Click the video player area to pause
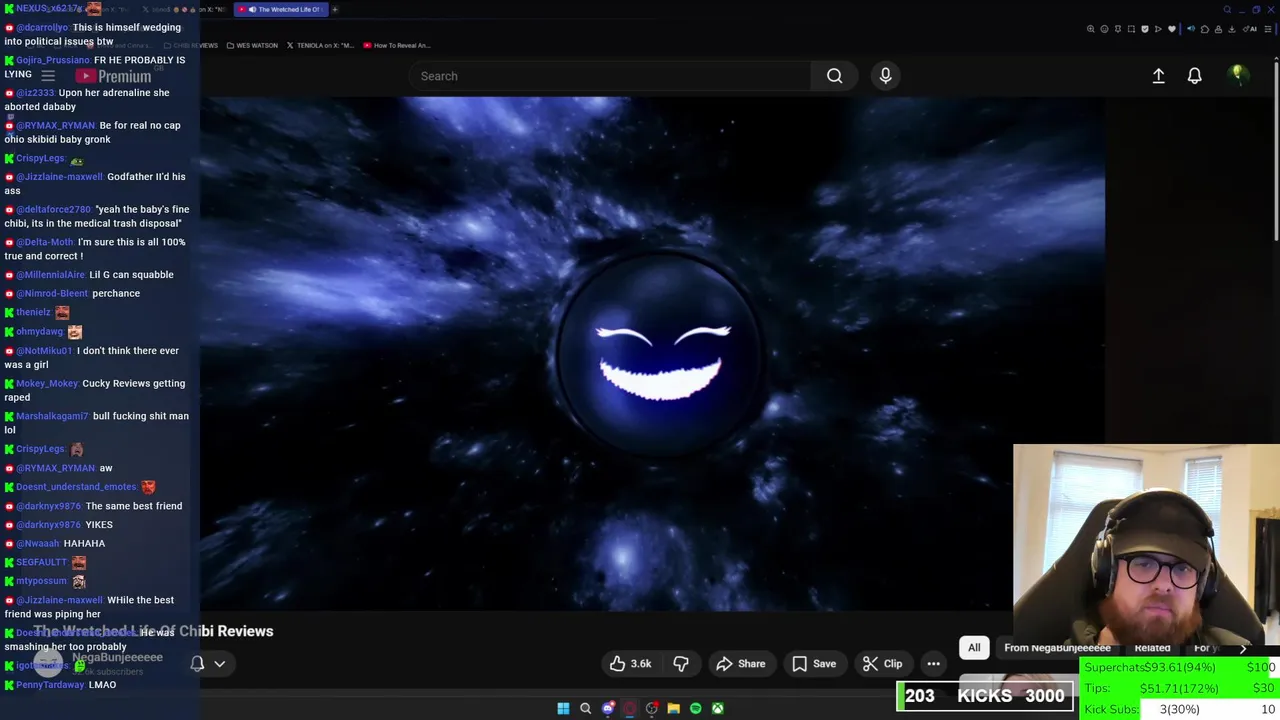The image size is (1280, 720). 652,353
